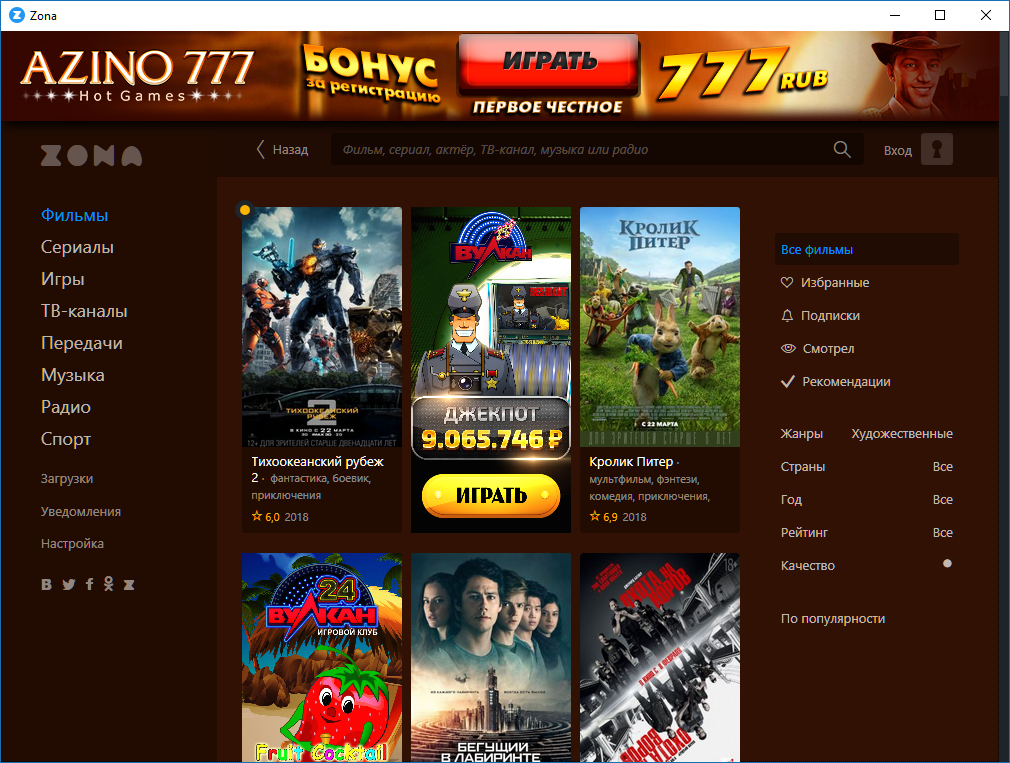The height and width of the screenshot is (763, 1010).
Task: Click the yellow dot on Тихоокеанский рубеж poster
Action: [245, 209]
